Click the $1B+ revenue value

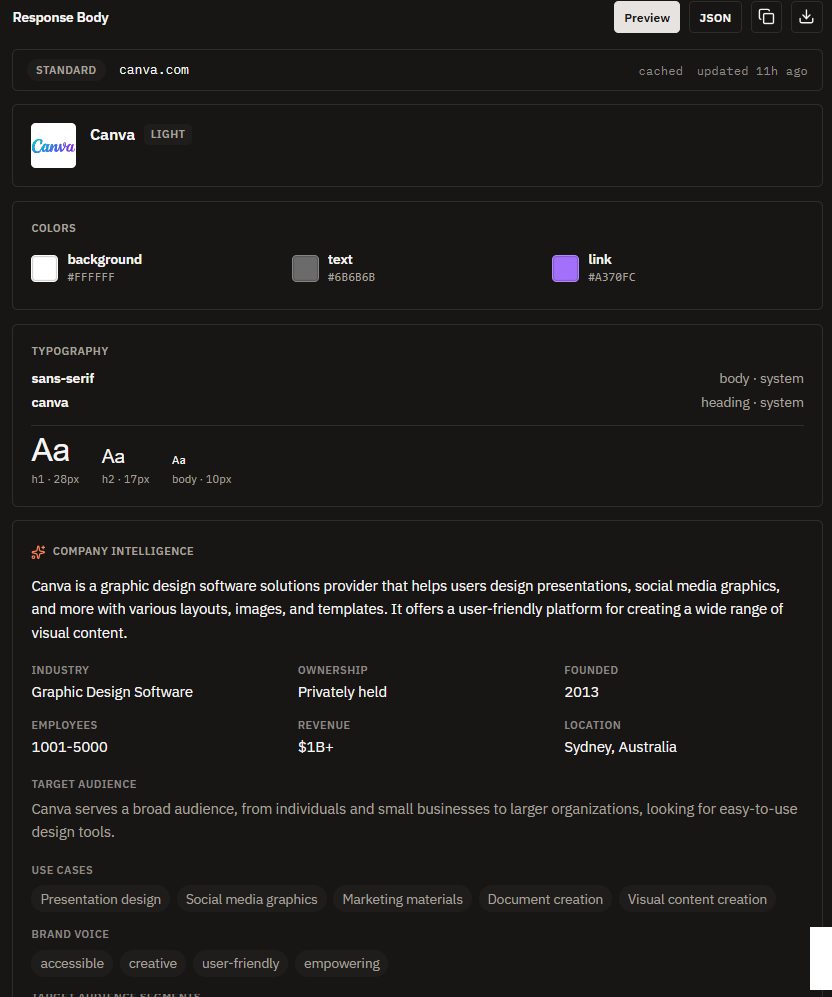tap(315, 746)
